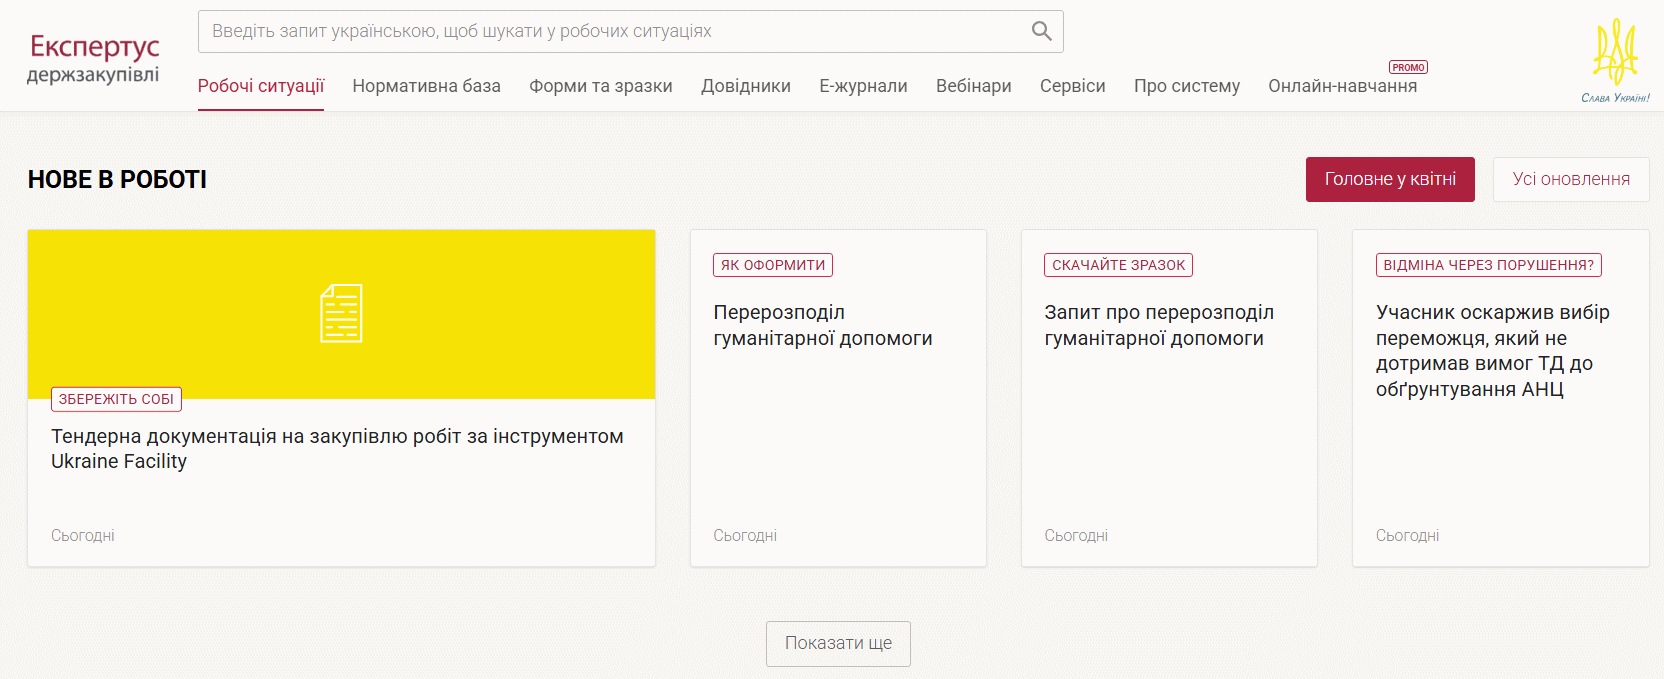Screen dimensions: 1664x679
Task: Open the Сервіси menu item
Action: [x=1072, y=86]
